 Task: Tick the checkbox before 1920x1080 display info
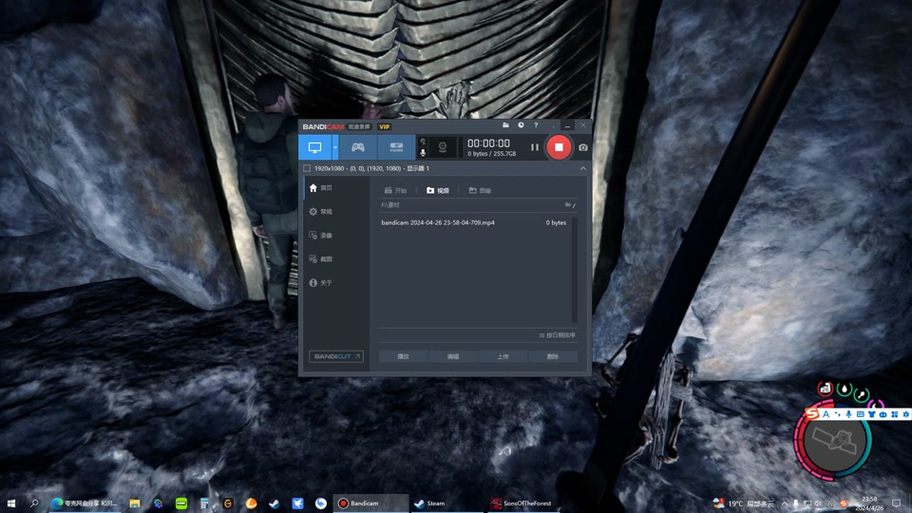click(x=307, y=168)
